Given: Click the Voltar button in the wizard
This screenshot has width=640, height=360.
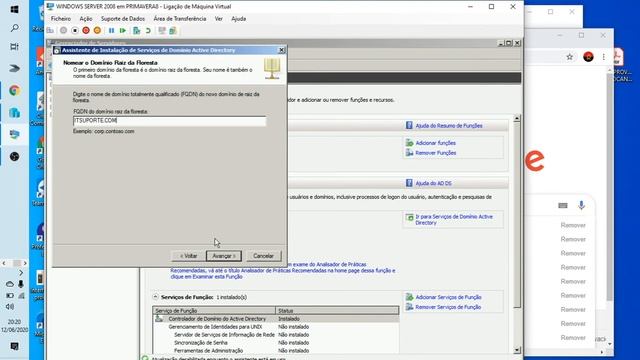Looking at the screenshot, I should (189, 256).
